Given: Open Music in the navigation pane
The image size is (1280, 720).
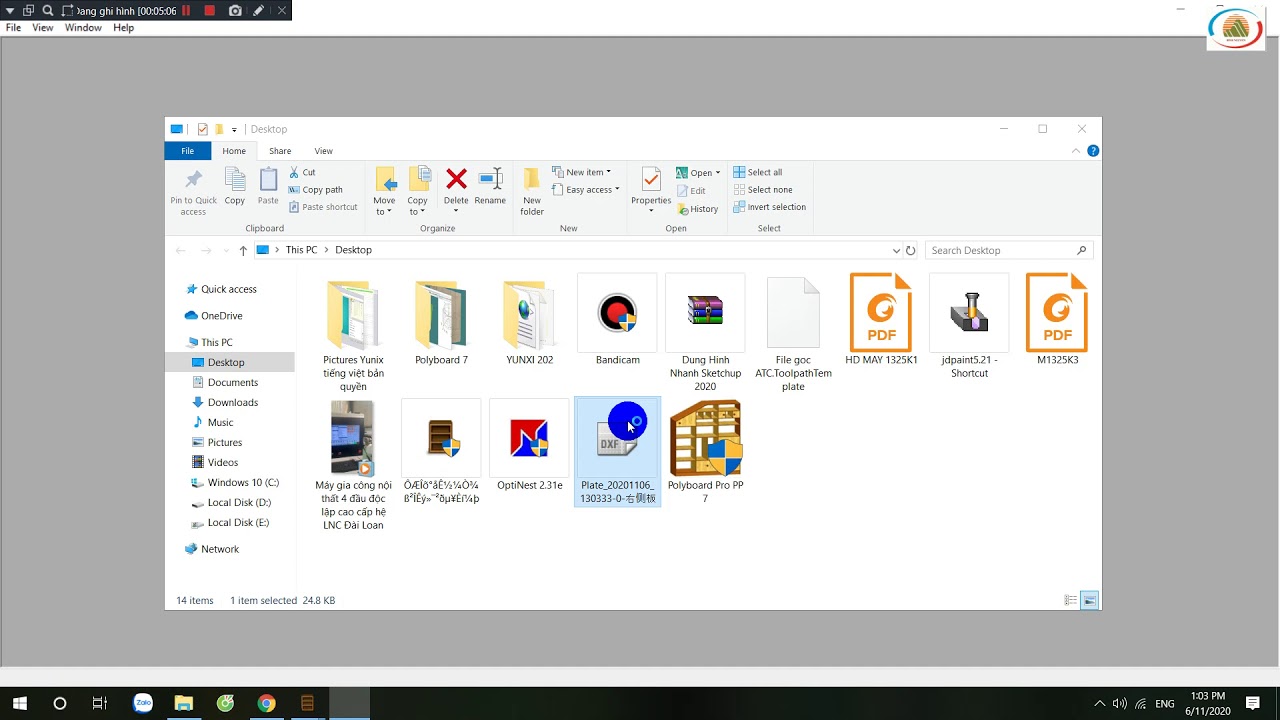Looking at the screenshot, I should (x=220, y=422).
